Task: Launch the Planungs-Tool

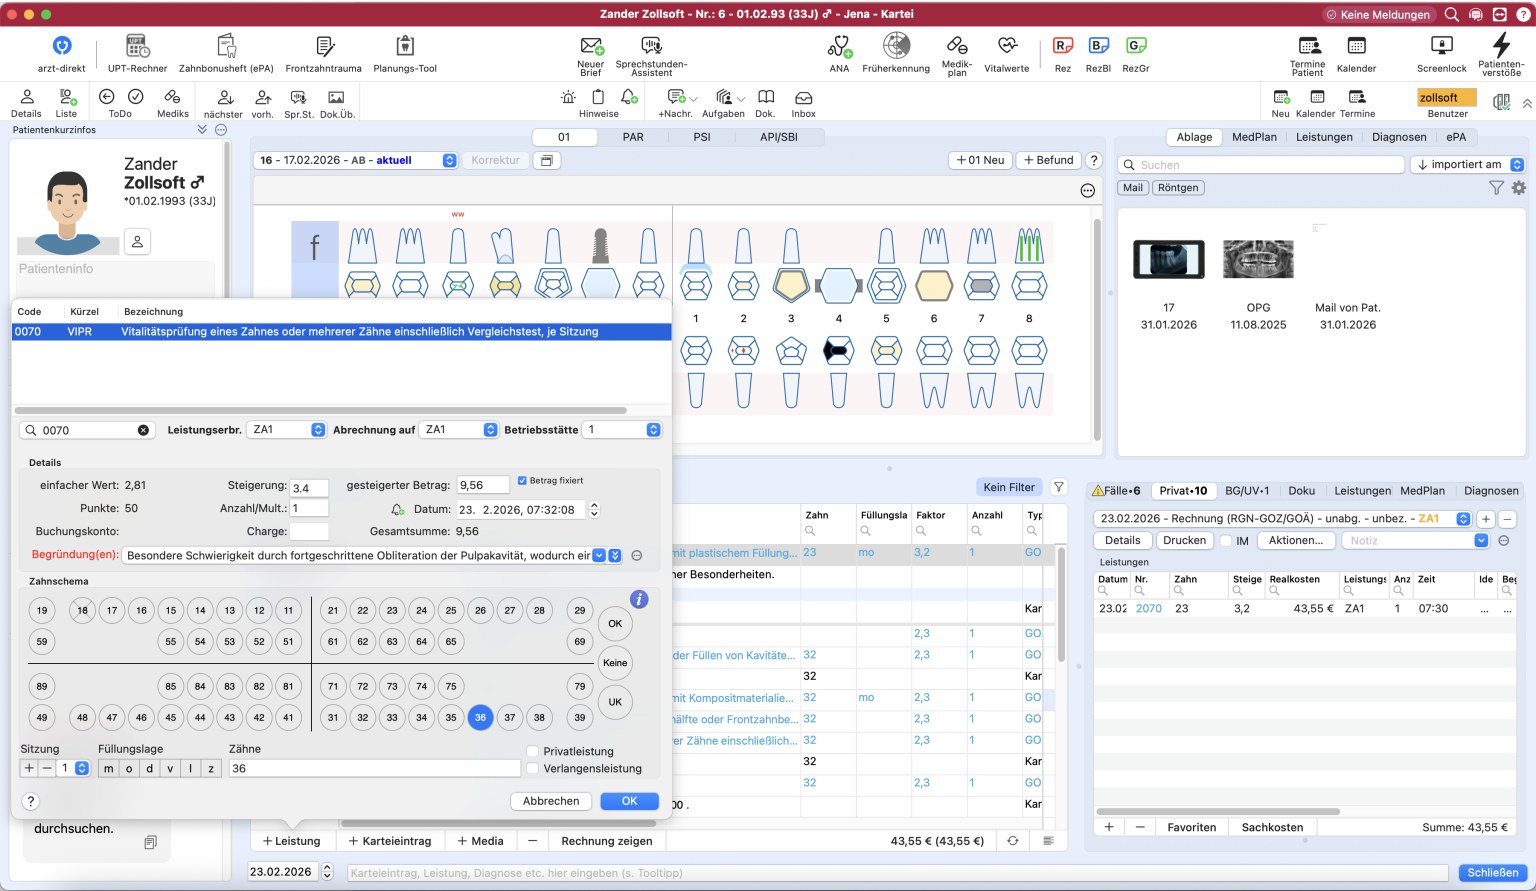Action: [405, 46]
